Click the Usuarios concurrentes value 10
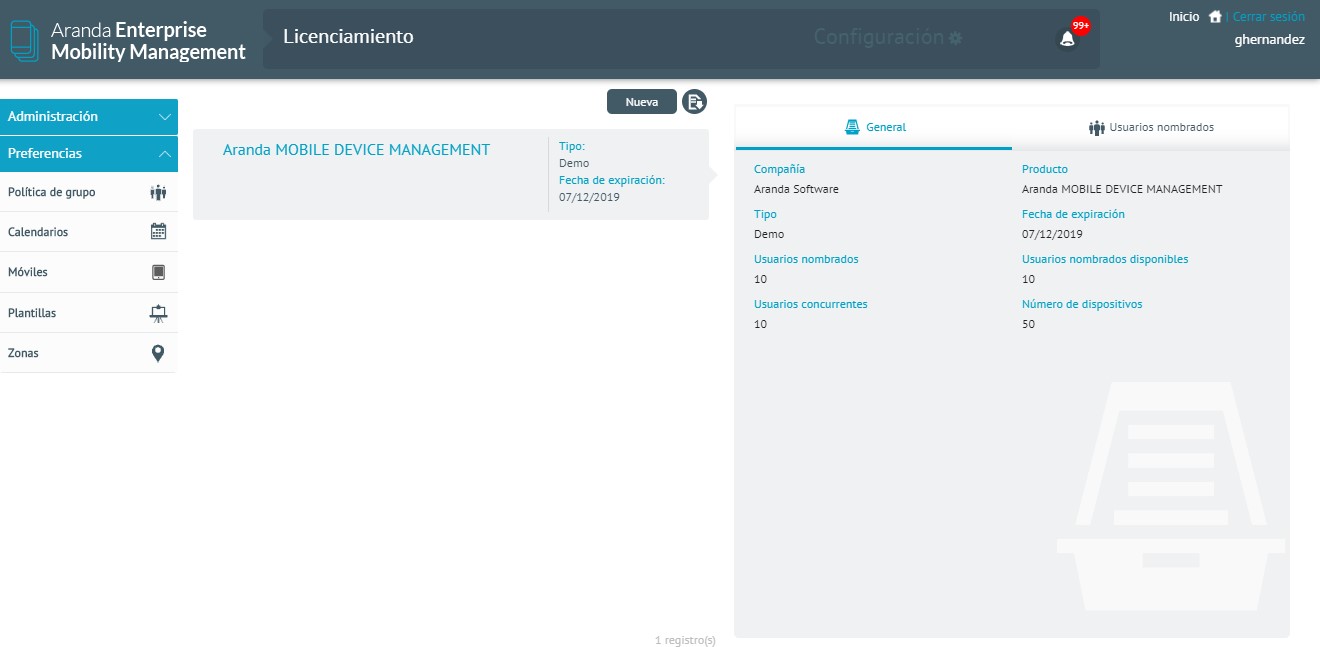 pos(760,324)
